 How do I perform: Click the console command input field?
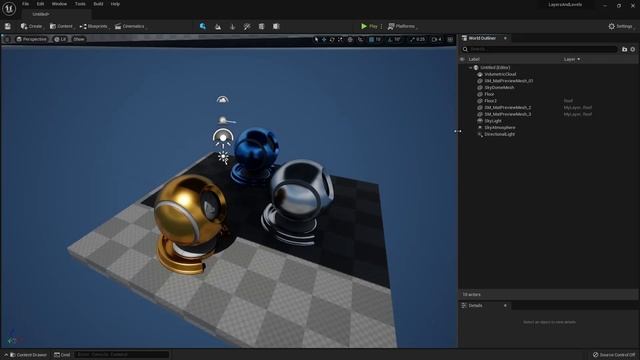tap(122, 355)
